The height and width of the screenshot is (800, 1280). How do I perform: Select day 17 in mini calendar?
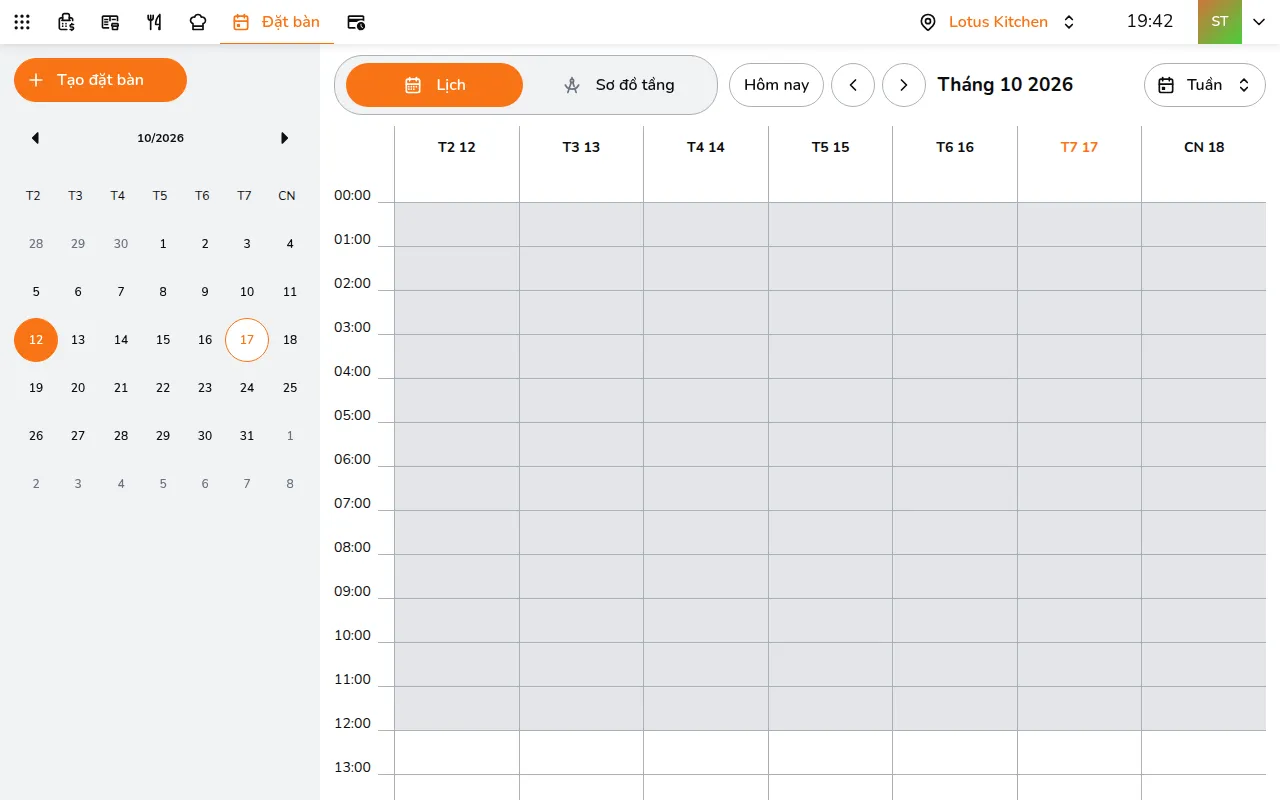[x=247, y=340]
